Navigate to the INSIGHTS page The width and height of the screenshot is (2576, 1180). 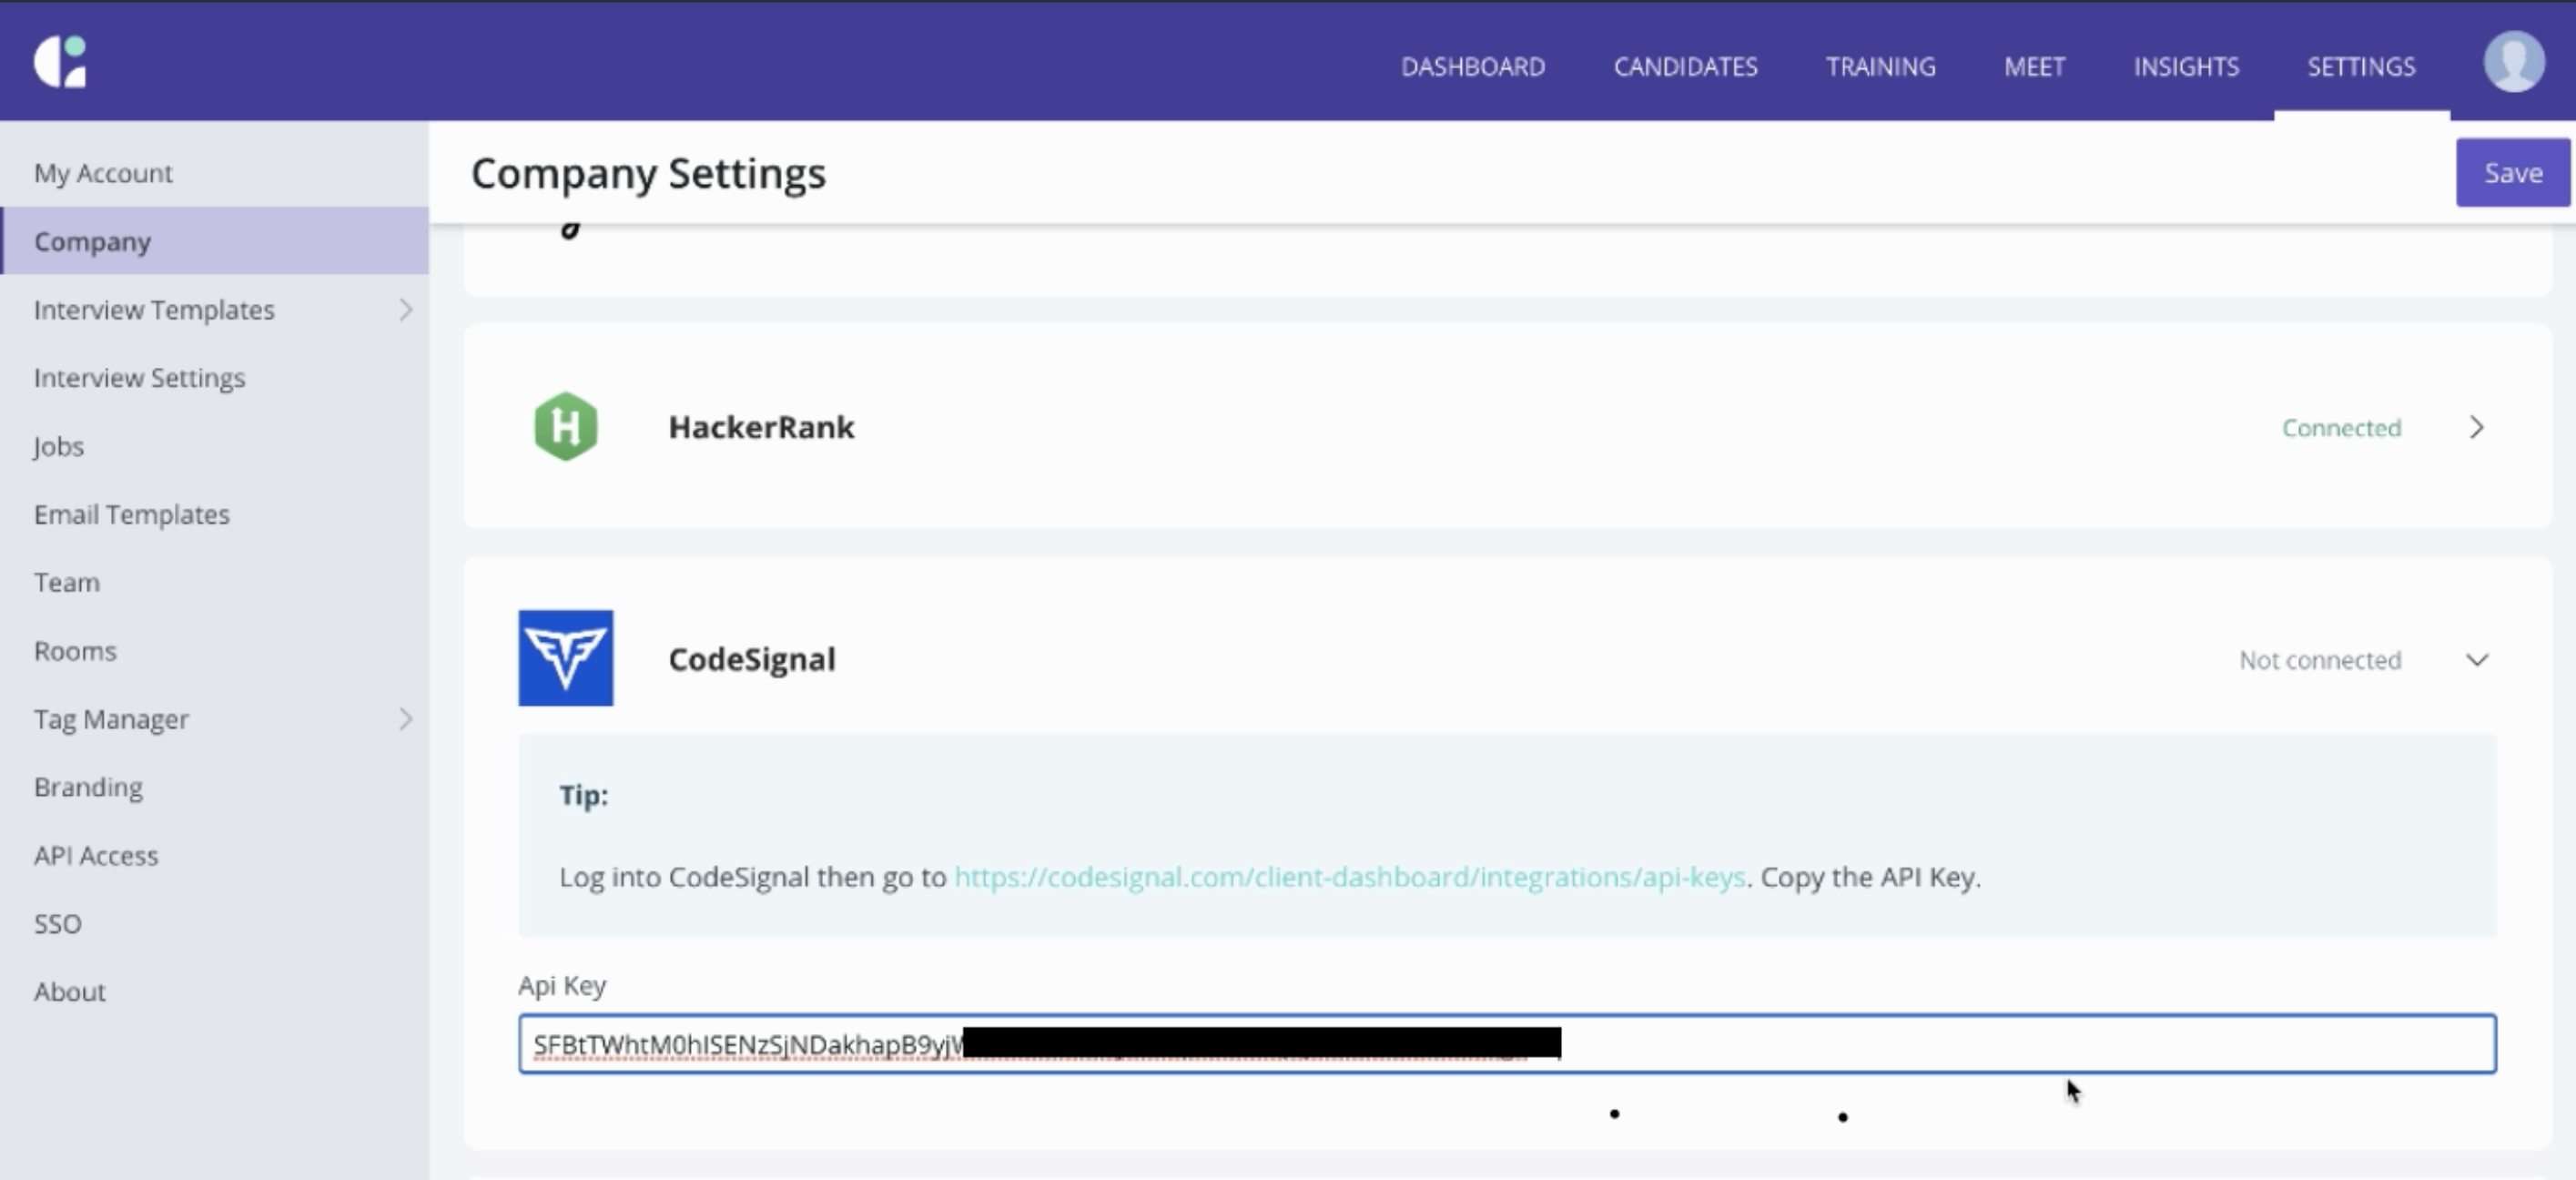pos(2186,66)
